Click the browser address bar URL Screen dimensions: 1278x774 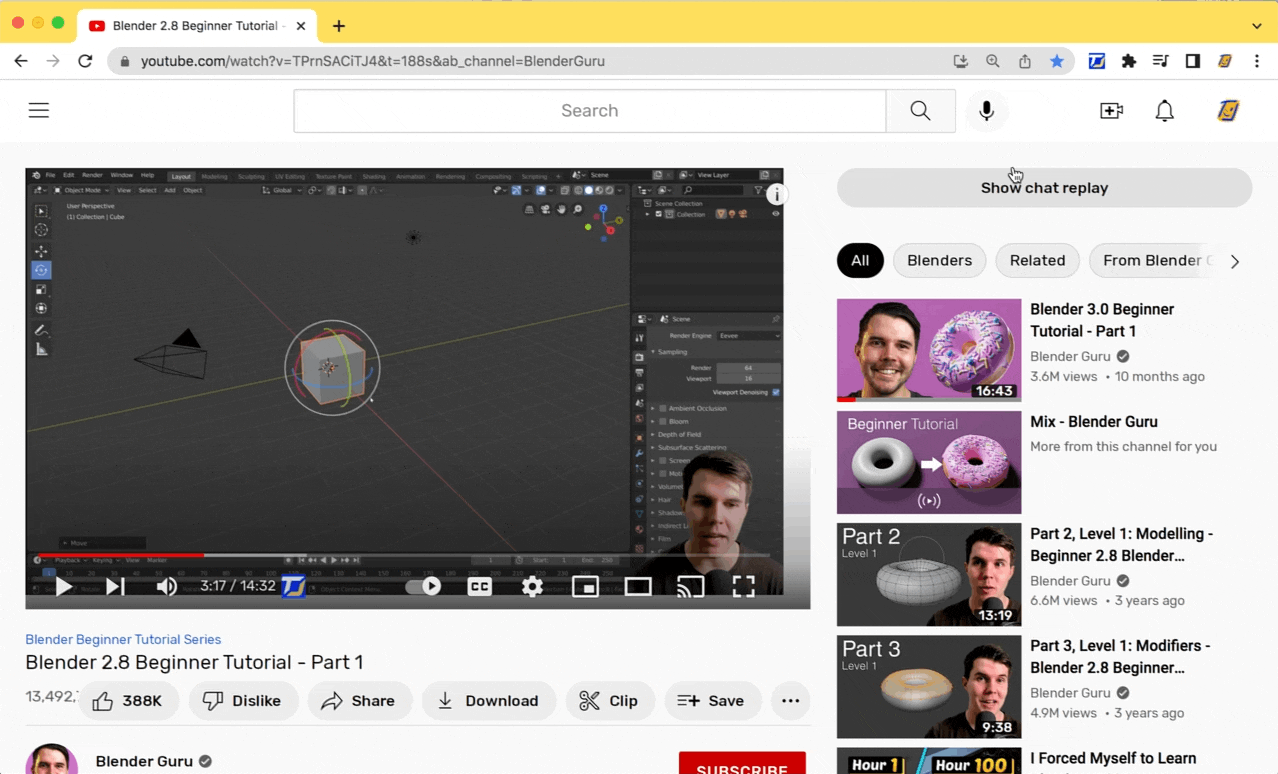coord(372,61)
